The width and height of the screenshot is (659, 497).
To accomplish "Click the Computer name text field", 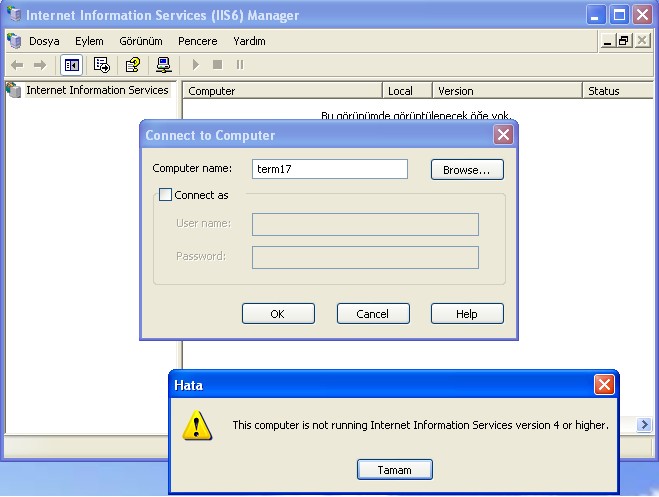I will 329,169.
